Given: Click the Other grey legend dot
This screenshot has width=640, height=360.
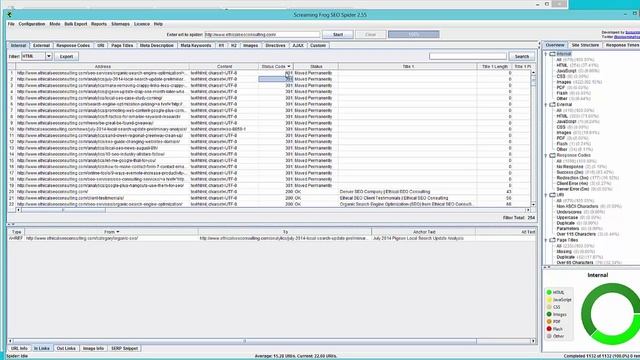Looking at the screenshot, I should point(549,336).
